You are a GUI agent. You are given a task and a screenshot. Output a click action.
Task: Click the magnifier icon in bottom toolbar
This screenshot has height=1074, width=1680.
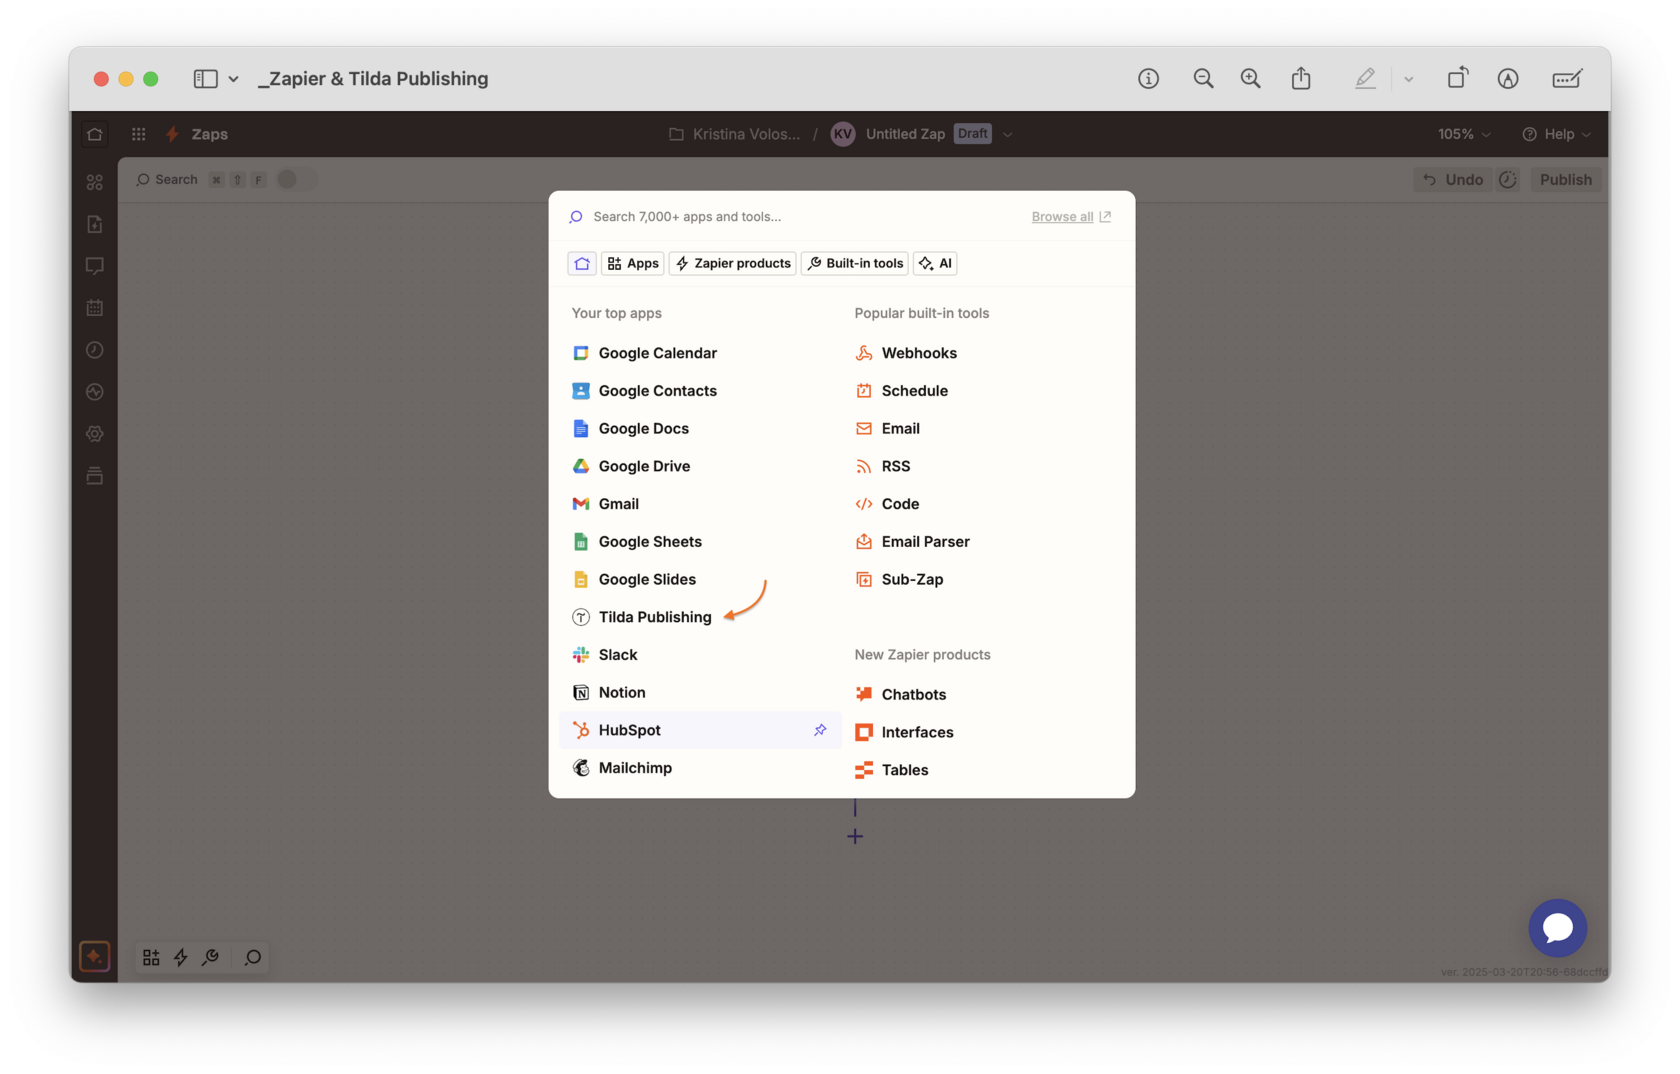[x=253, y=957]
